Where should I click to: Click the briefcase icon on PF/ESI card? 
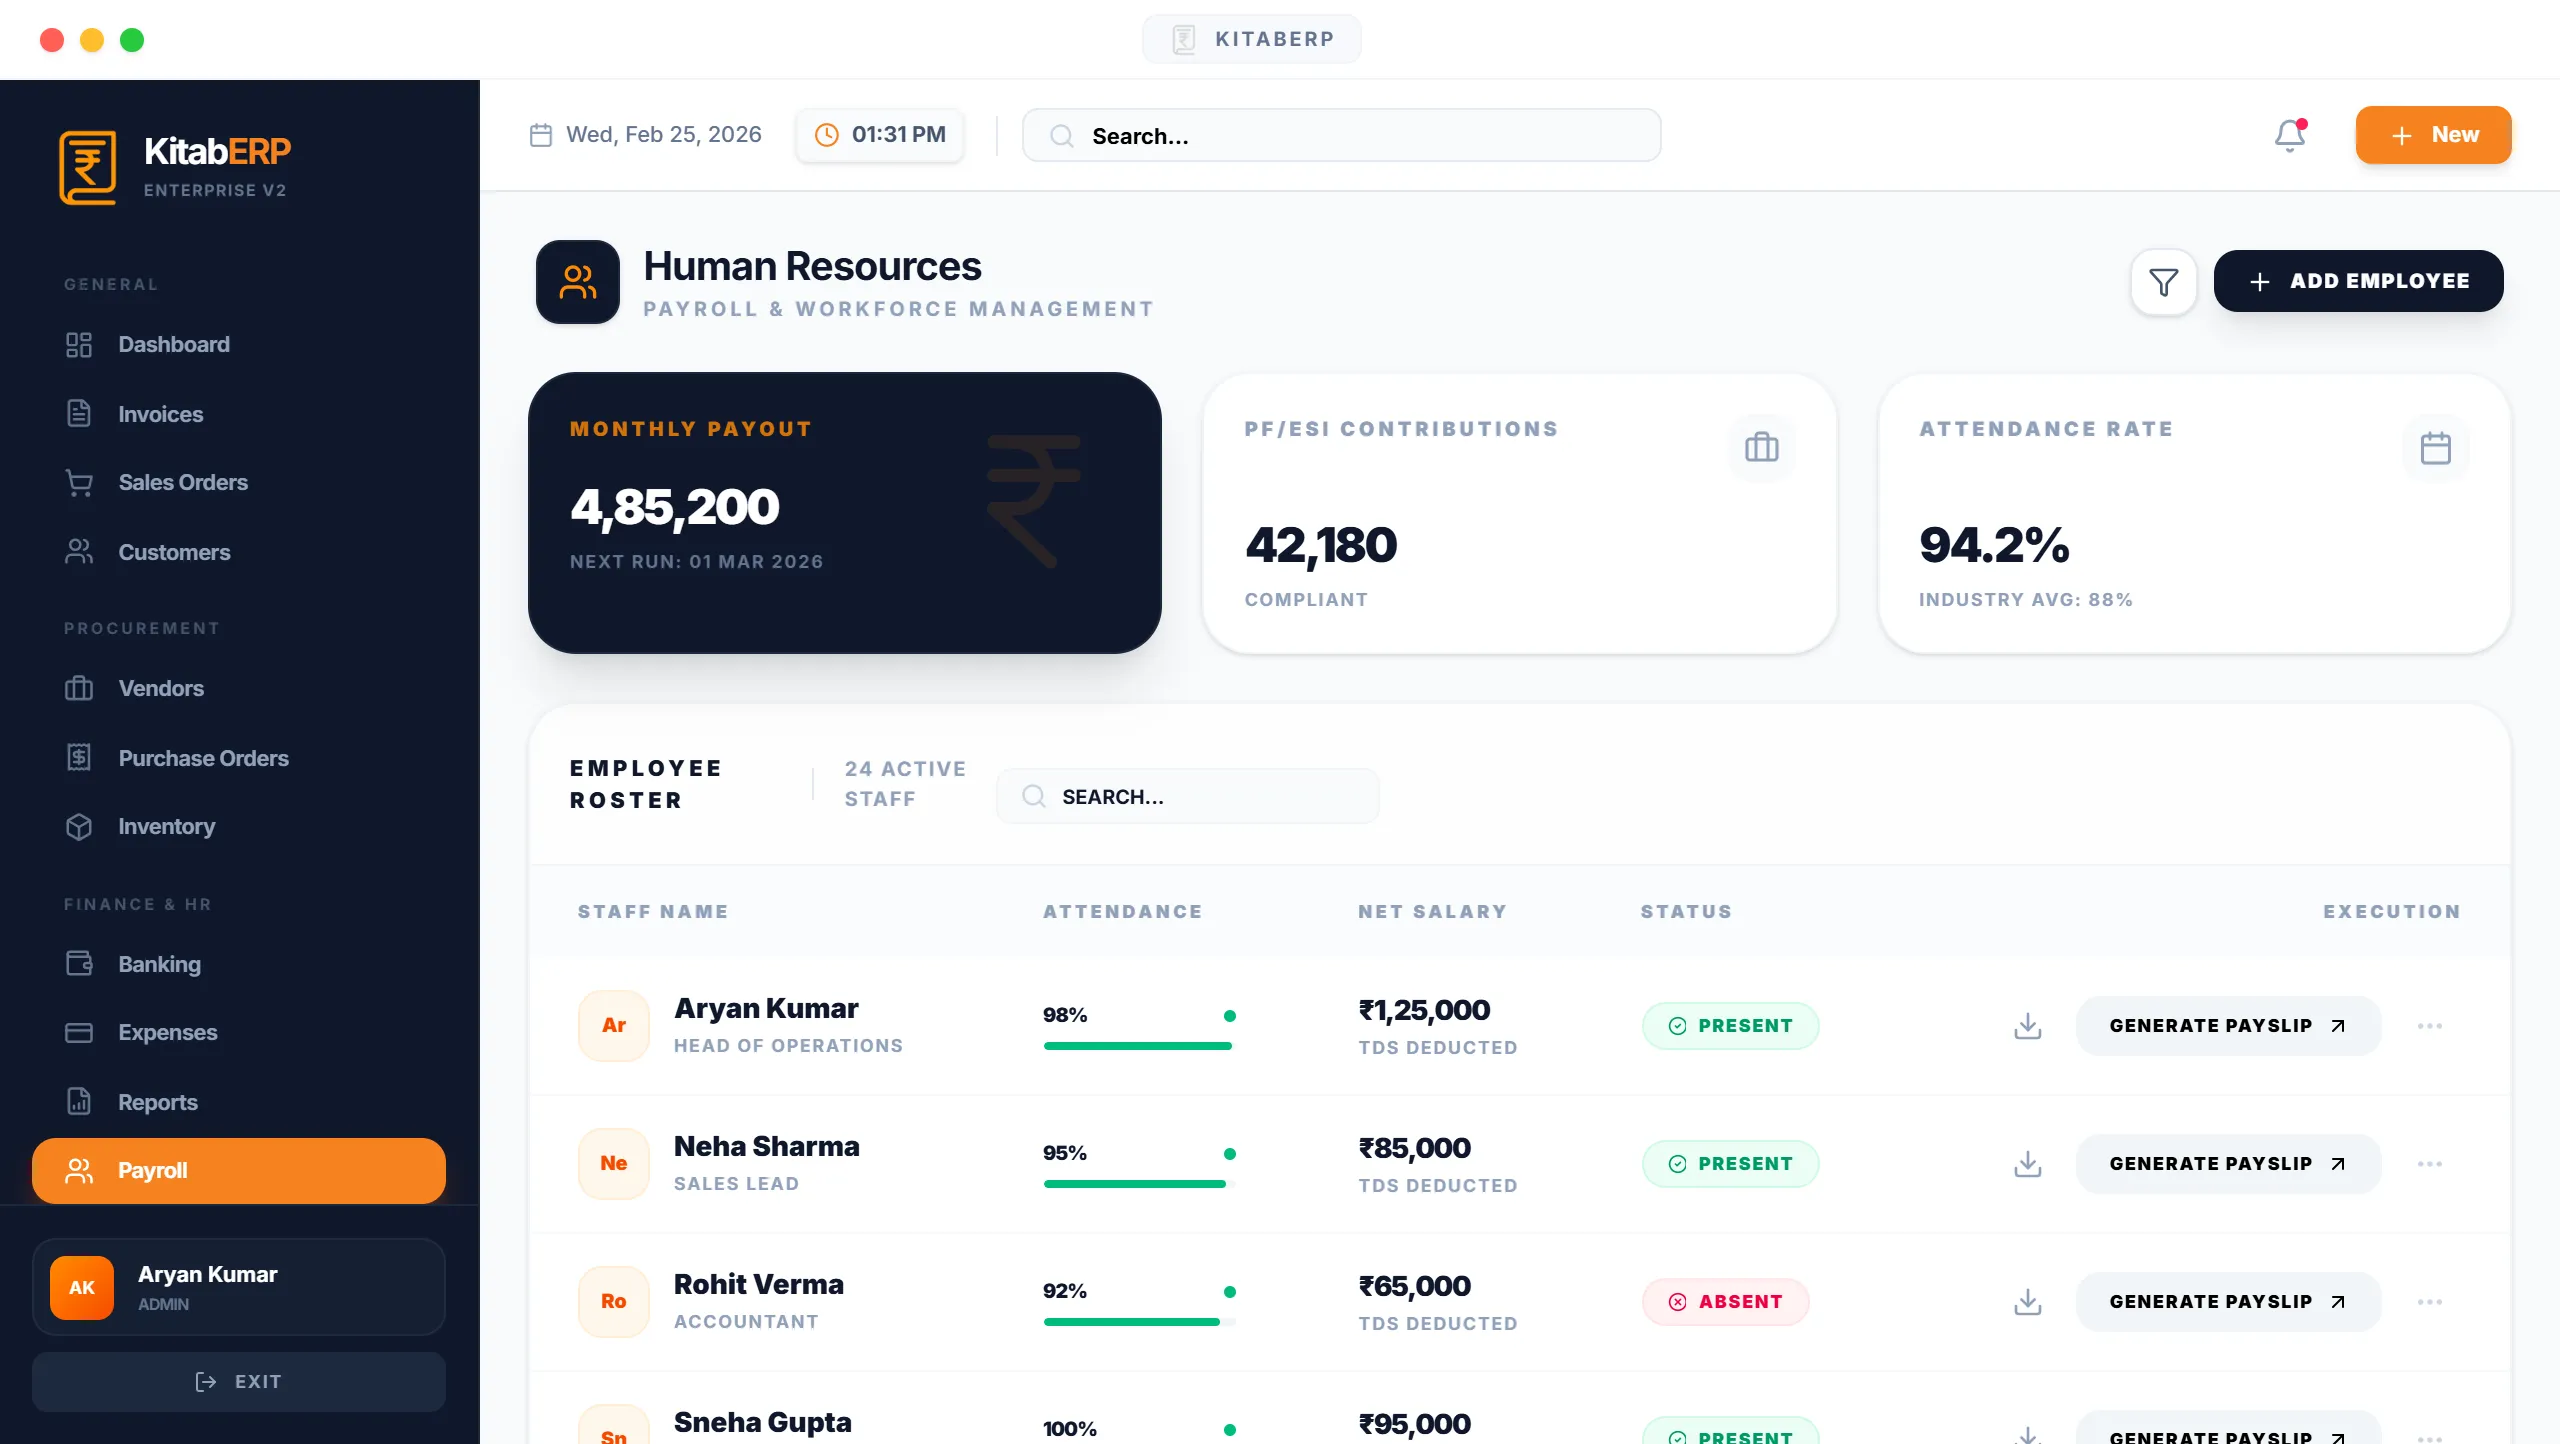[x=1761, y=447]
